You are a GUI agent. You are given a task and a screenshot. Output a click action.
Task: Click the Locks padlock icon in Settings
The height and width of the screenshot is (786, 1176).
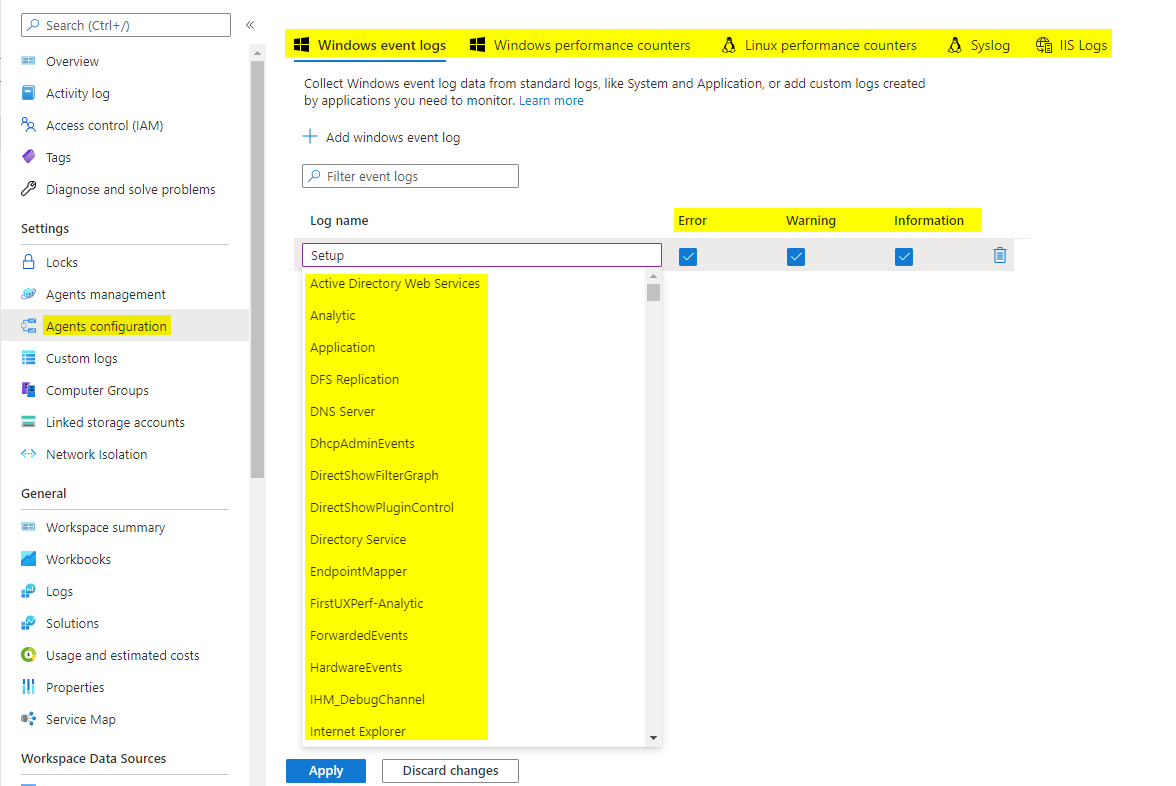click(x=28, y=262)
